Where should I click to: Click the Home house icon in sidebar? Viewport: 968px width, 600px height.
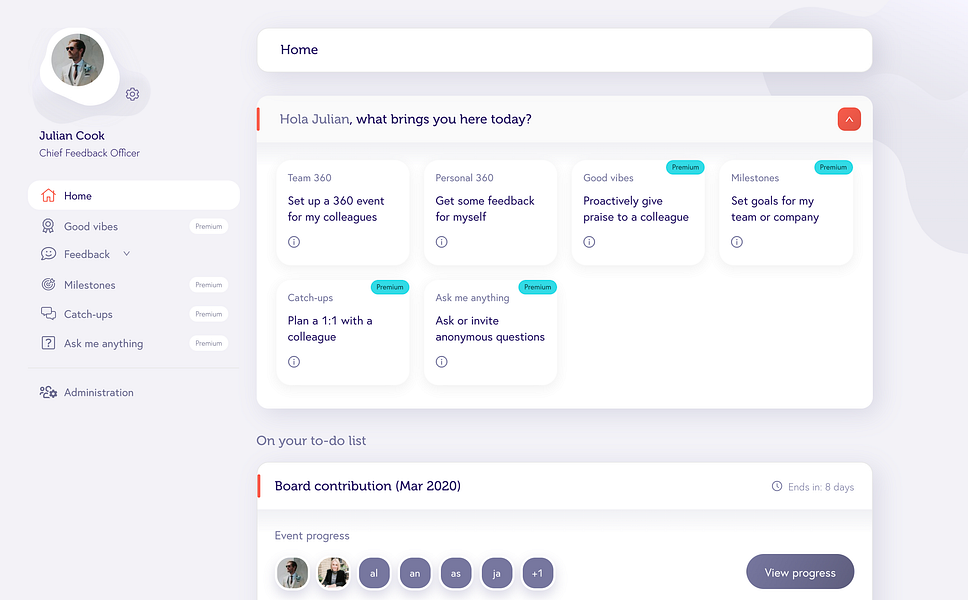(x=48, y=195)
